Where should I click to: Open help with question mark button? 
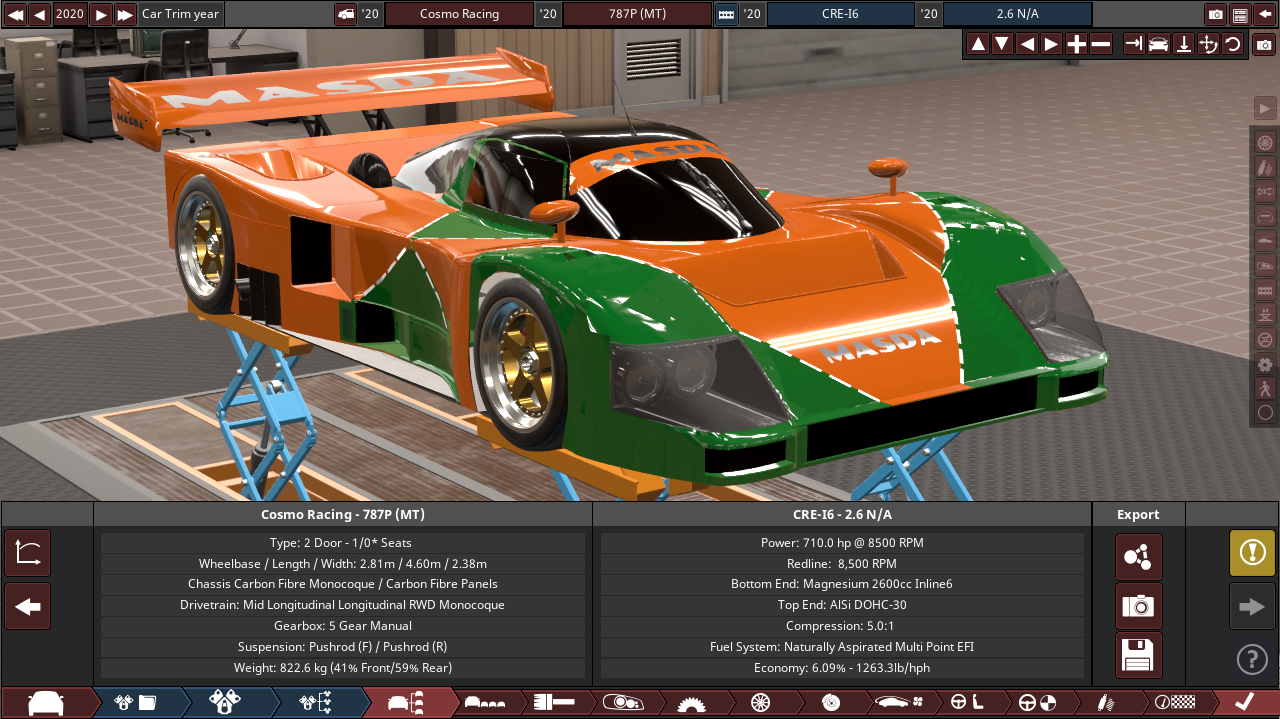[x=1253, y=659]
